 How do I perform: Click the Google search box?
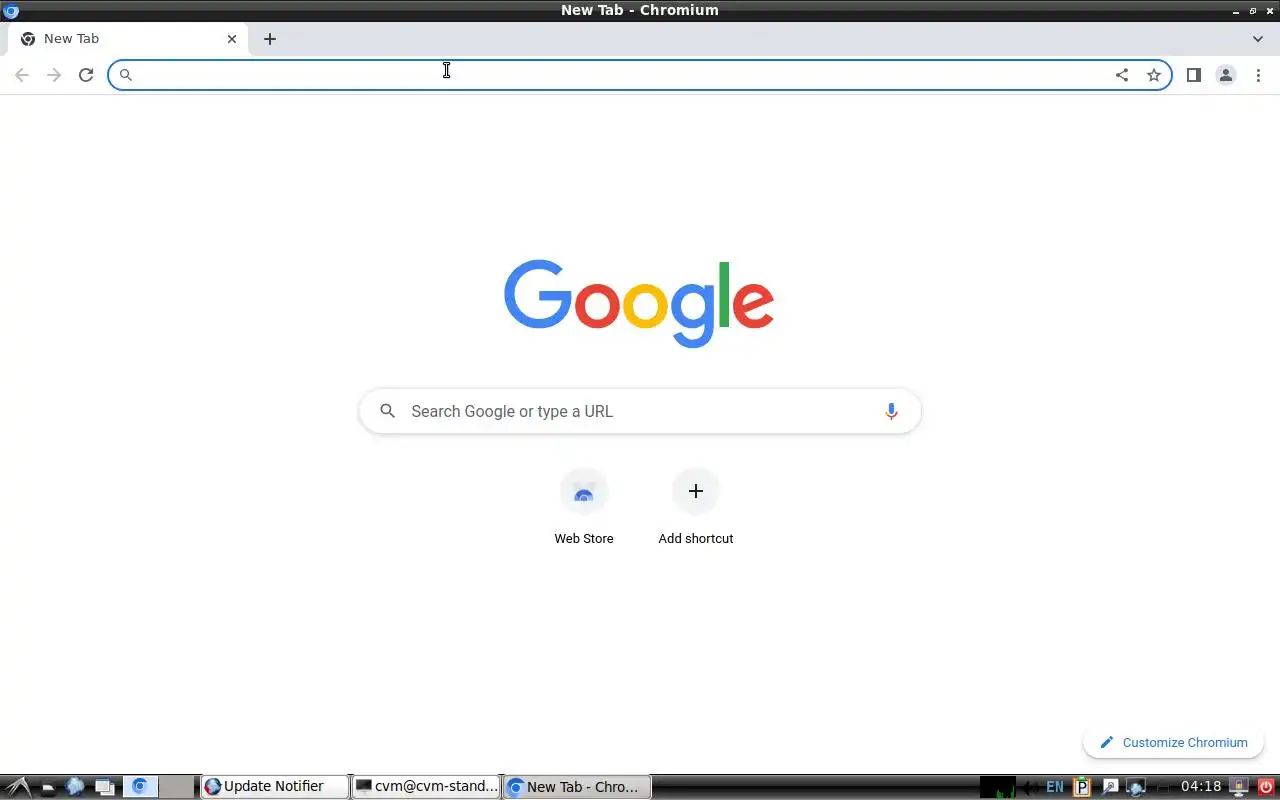[640, 411]
